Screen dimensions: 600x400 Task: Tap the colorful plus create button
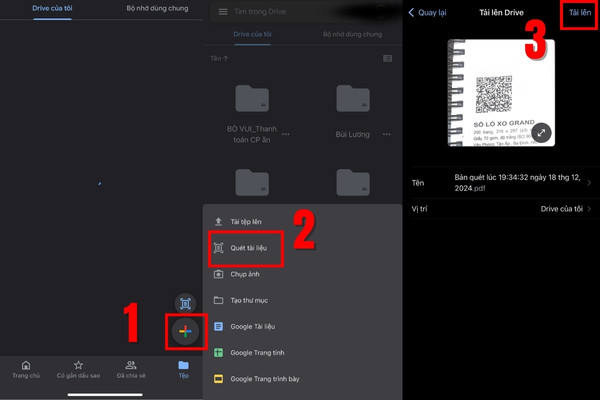click(185, 331)
